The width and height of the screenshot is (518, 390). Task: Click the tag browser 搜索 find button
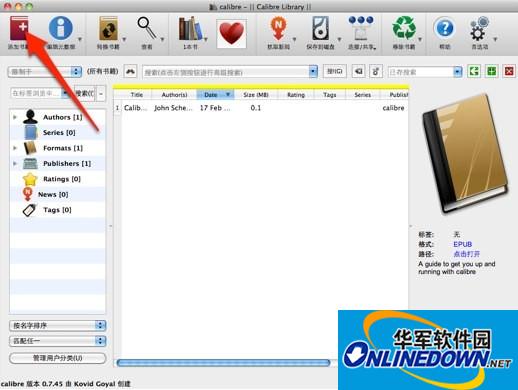pyautogui.click(x=85, y=93)
